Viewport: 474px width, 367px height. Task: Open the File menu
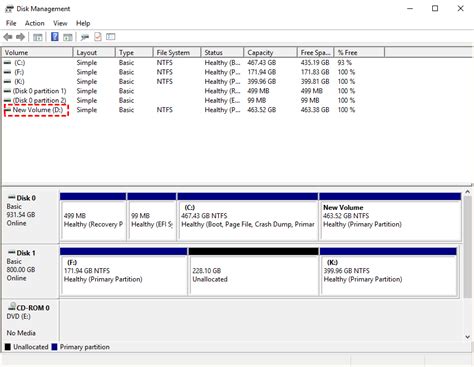11,23
